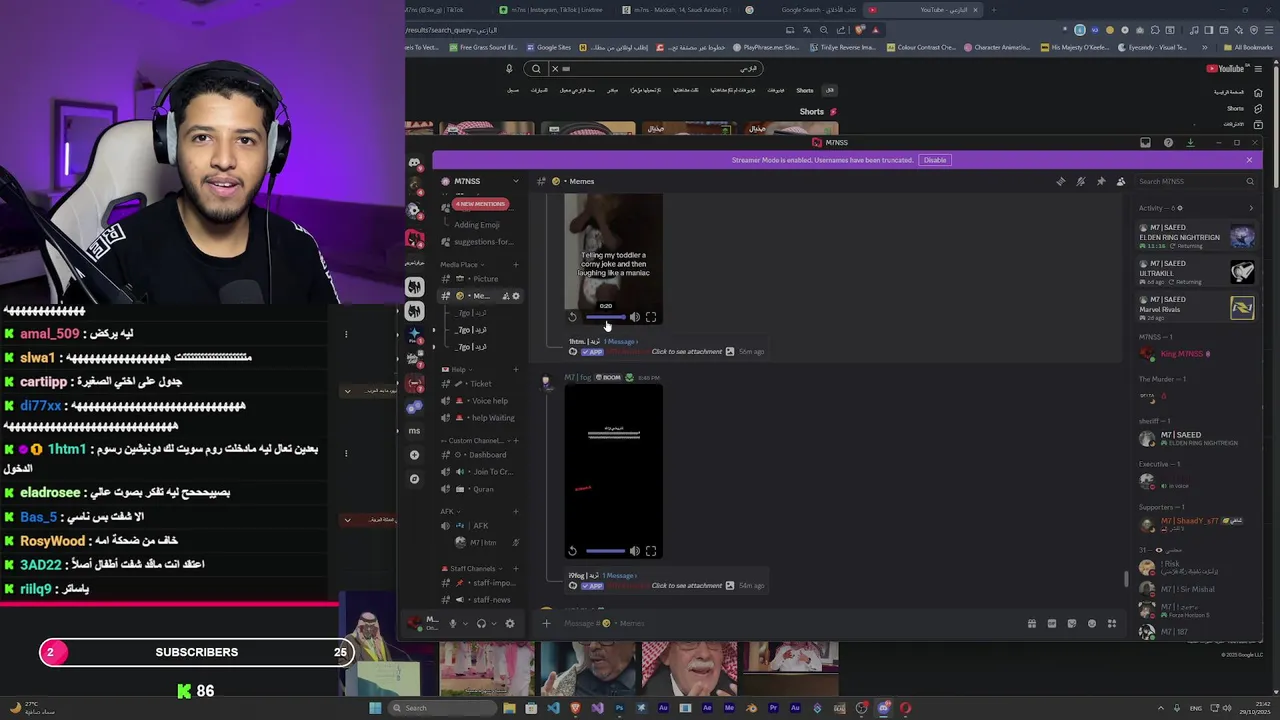Open Discord direct messages home icon
The width and height of the screenshot is (1280, 720).
414,162
